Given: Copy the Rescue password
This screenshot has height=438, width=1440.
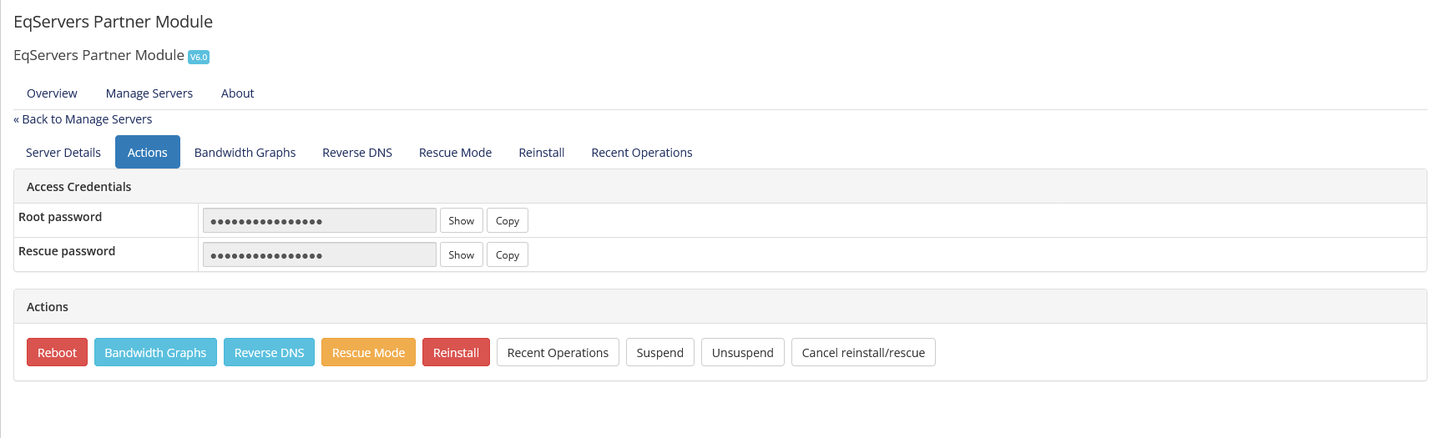Looking at the screenshot, I should tap(507, 254).
